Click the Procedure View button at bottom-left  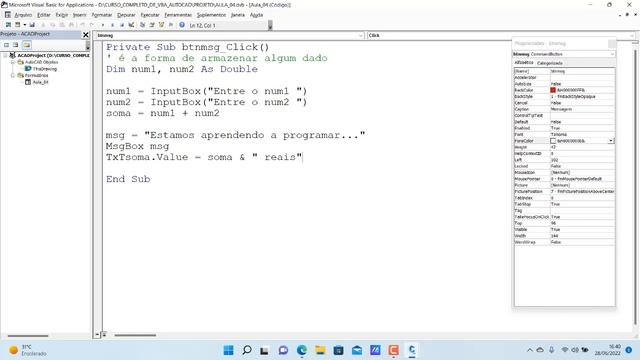pos(98,335)
